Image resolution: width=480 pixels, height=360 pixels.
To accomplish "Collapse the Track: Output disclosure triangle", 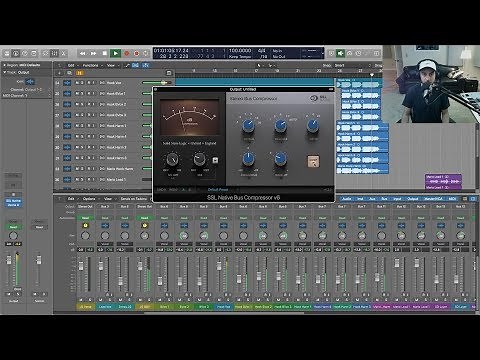I will [5, 72].
